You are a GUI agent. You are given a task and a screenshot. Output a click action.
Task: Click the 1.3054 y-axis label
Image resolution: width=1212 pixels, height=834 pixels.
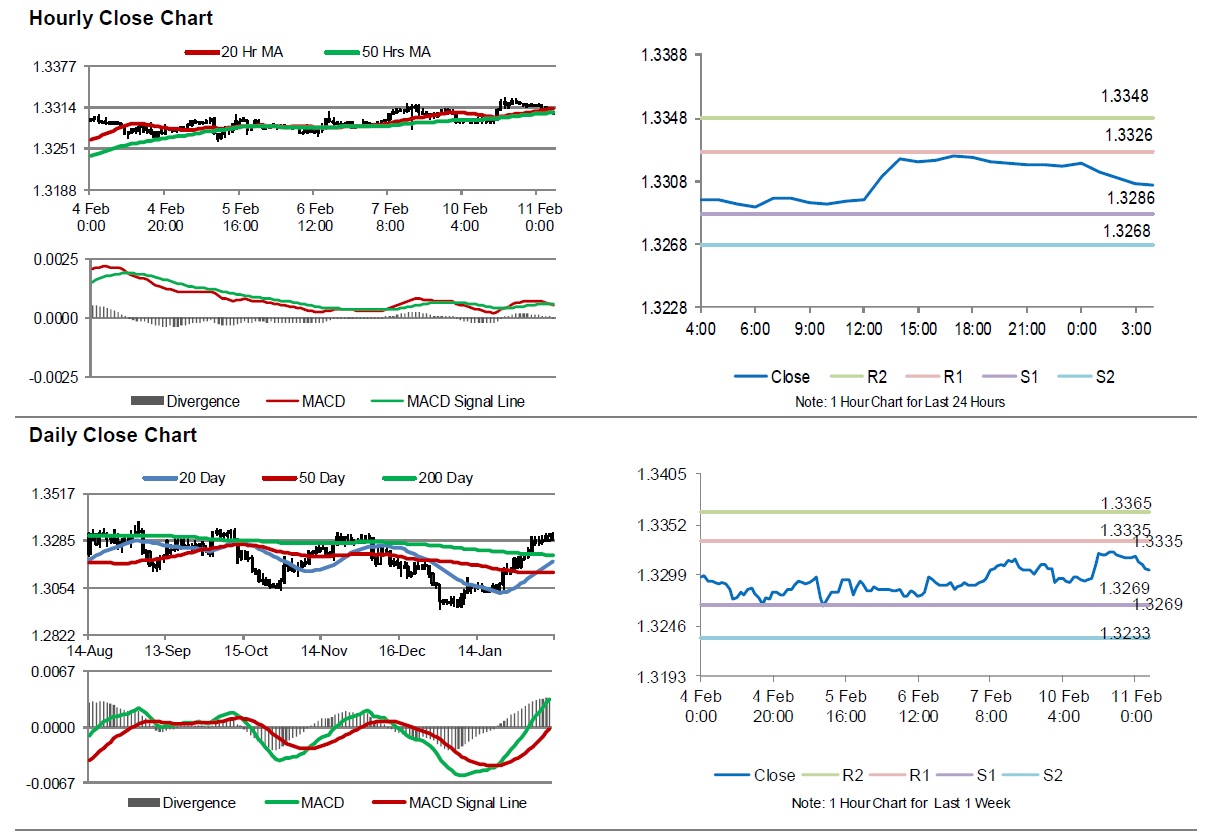(x=56, y=588)
